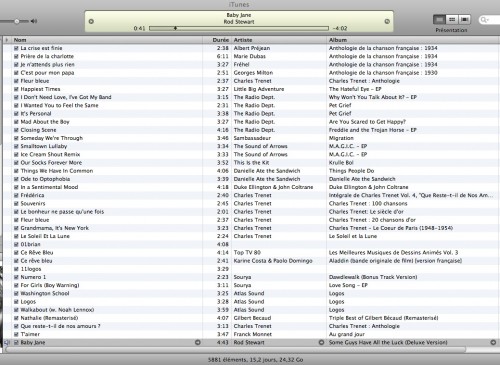Image resolution: width=500 pixels, height=365 pixels.
Task: Click the arrow icon beside the Baby Jane name
Action: [198, 342]
